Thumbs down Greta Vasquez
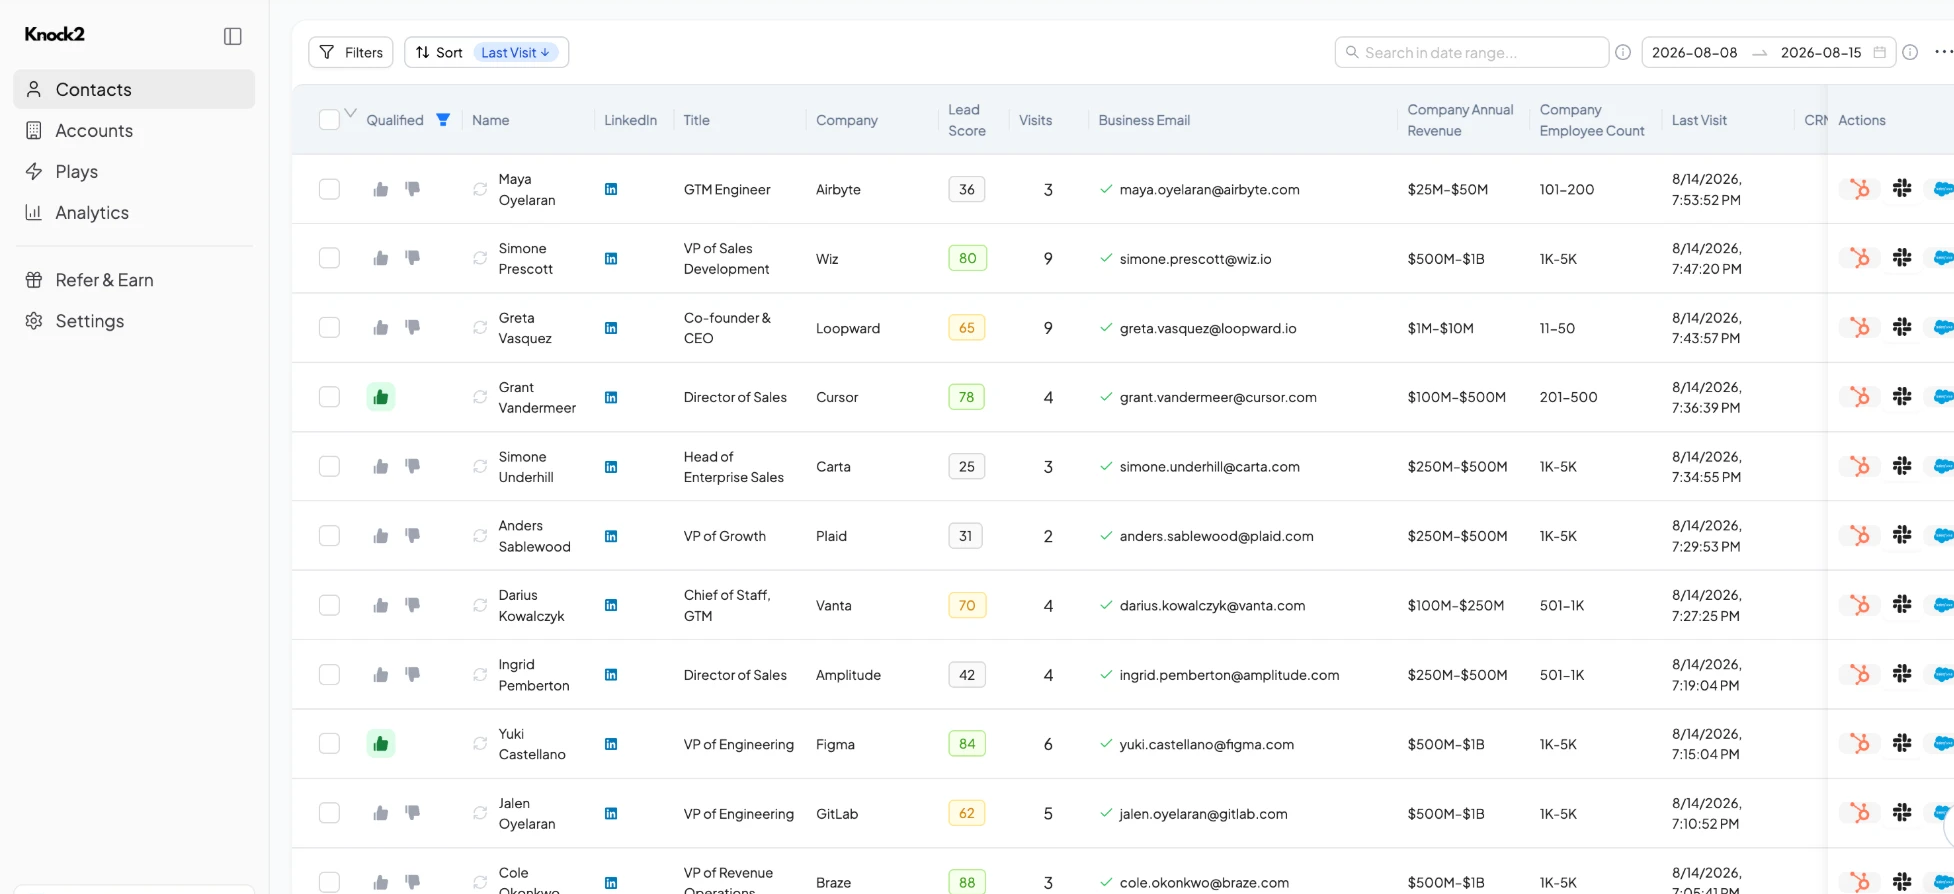 coord(412,327)
